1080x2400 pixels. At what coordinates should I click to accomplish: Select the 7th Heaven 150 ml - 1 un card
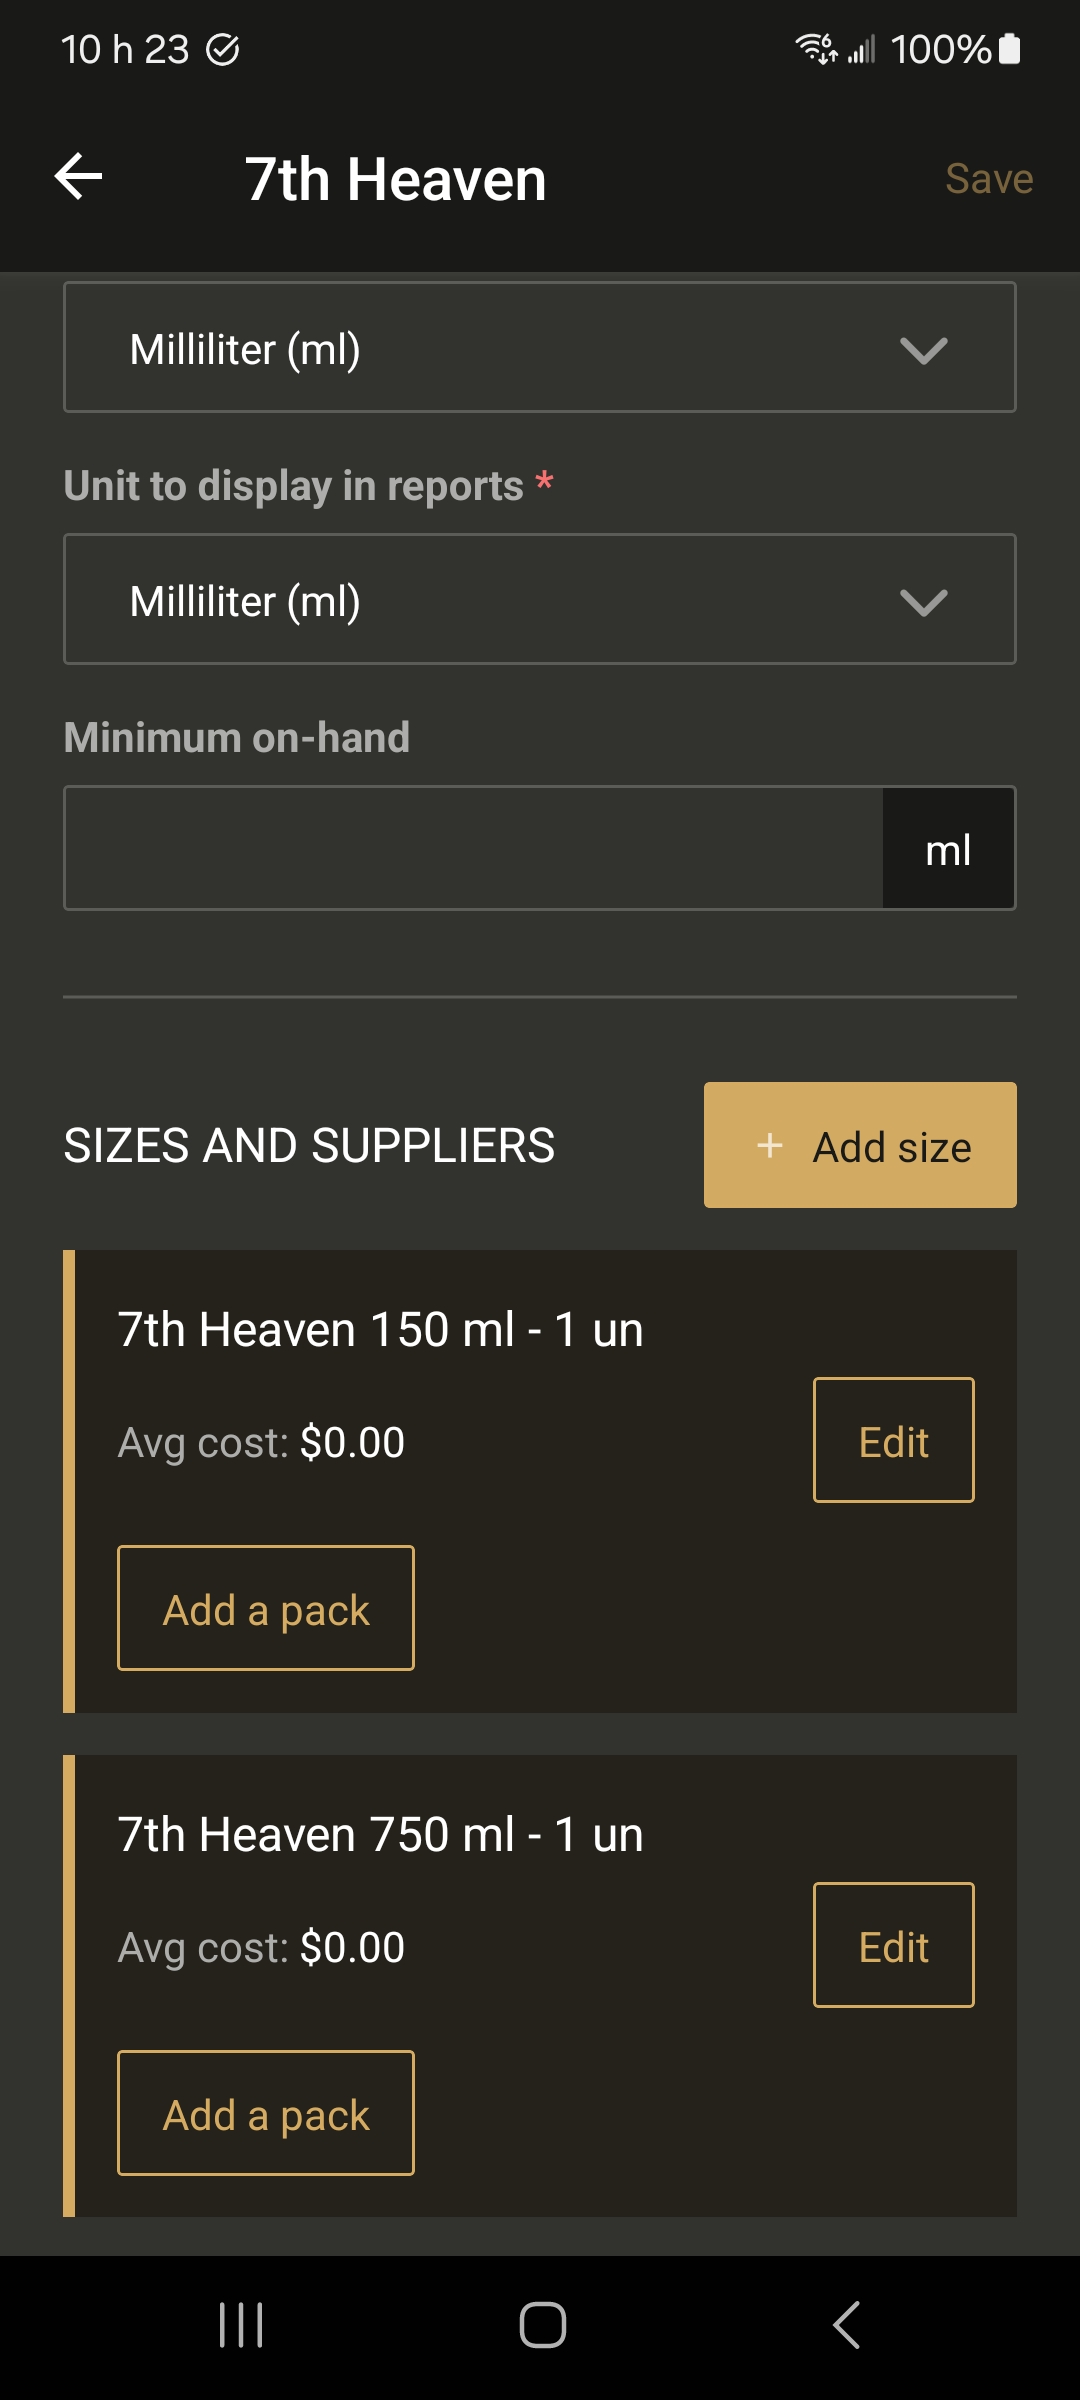click(x=540, y=1481)
